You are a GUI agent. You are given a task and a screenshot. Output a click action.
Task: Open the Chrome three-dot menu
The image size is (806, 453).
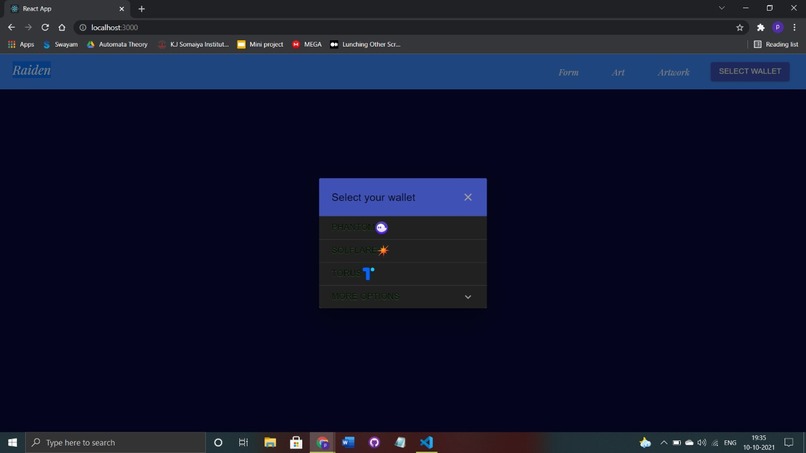point(794,28)
